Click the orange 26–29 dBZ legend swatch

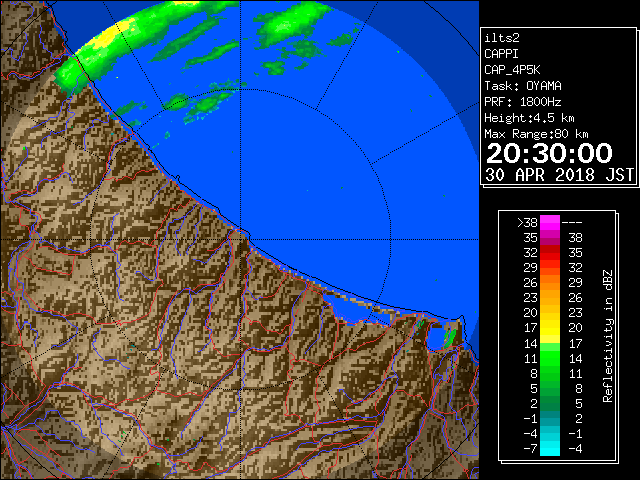(x=550, y=282)
